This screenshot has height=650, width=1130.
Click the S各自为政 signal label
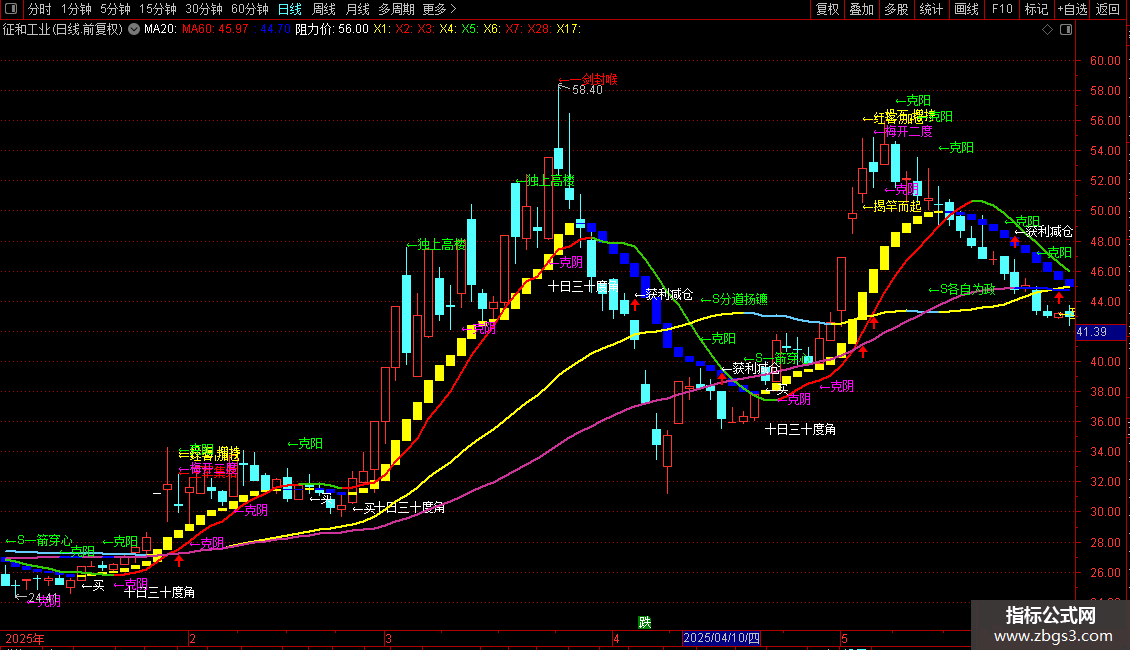(x=962, y=289)
